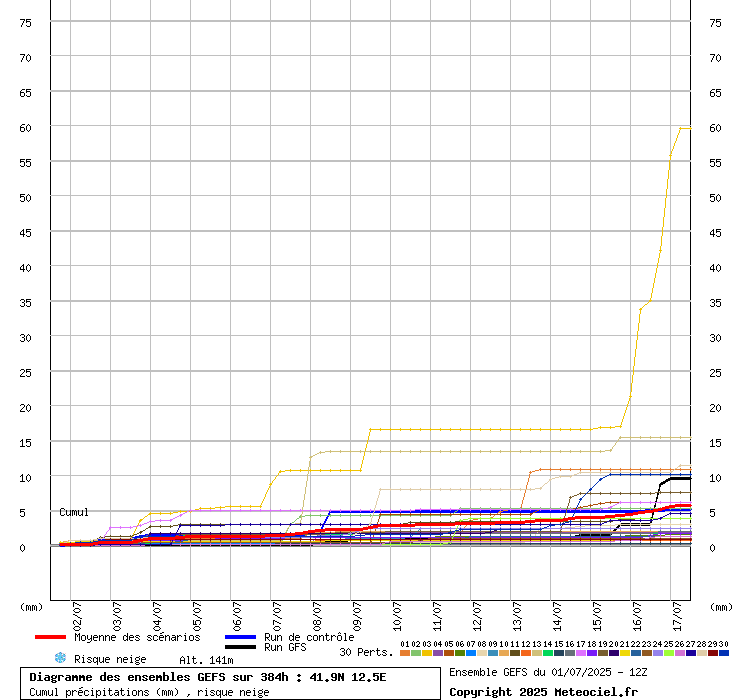
Task: Select perturbation 21 golden yellow swatch
Action: click(x=624, y=653)
